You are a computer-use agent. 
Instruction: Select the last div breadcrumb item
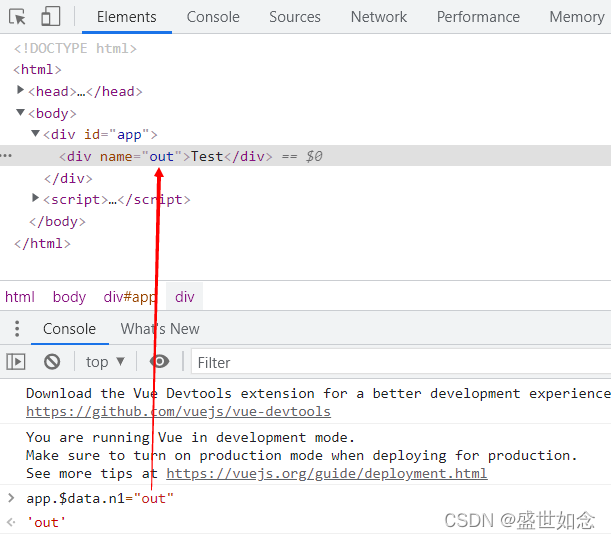coord(184,297)
